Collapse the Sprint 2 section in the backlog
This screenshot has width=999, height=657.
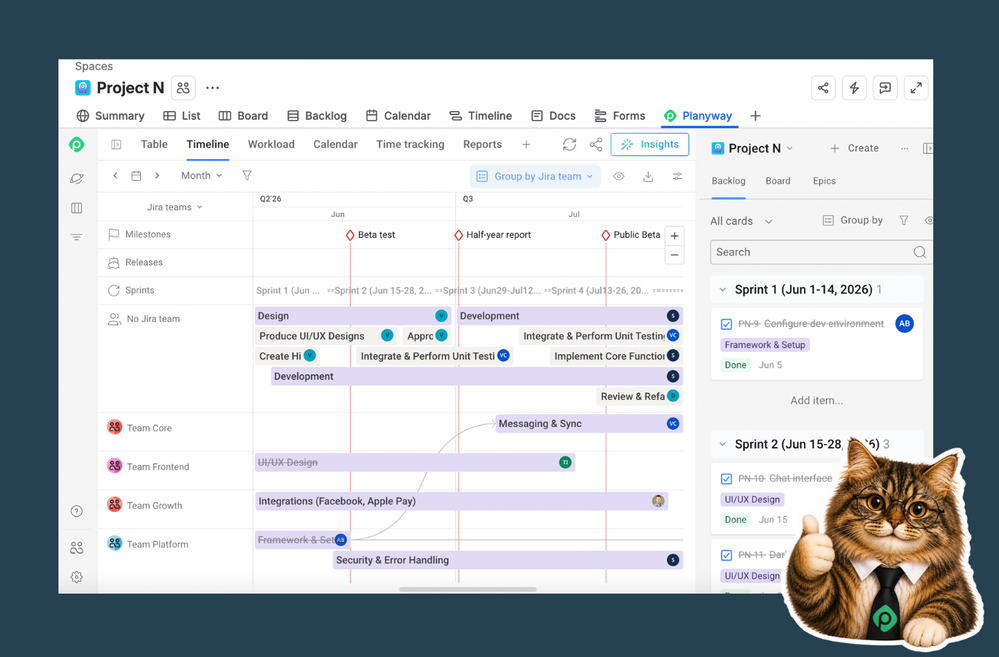coord(722,444)
